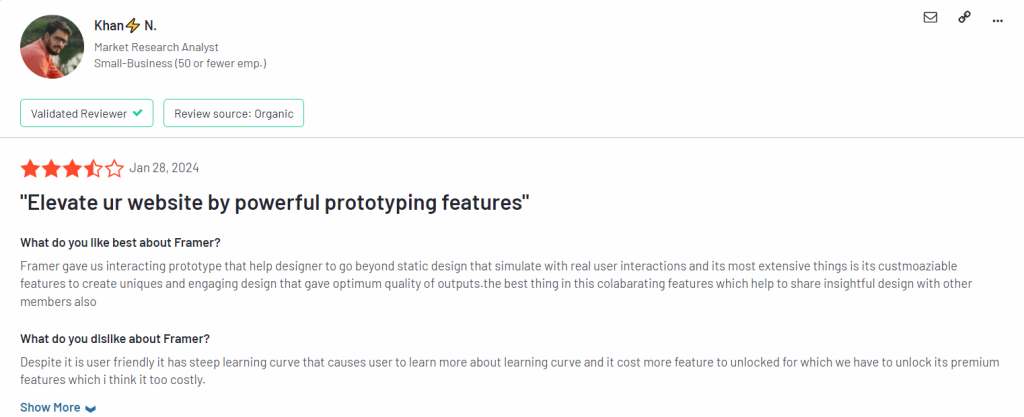
Task: Click the Jan 28, 2024 review date
Action: click(164, 168)
